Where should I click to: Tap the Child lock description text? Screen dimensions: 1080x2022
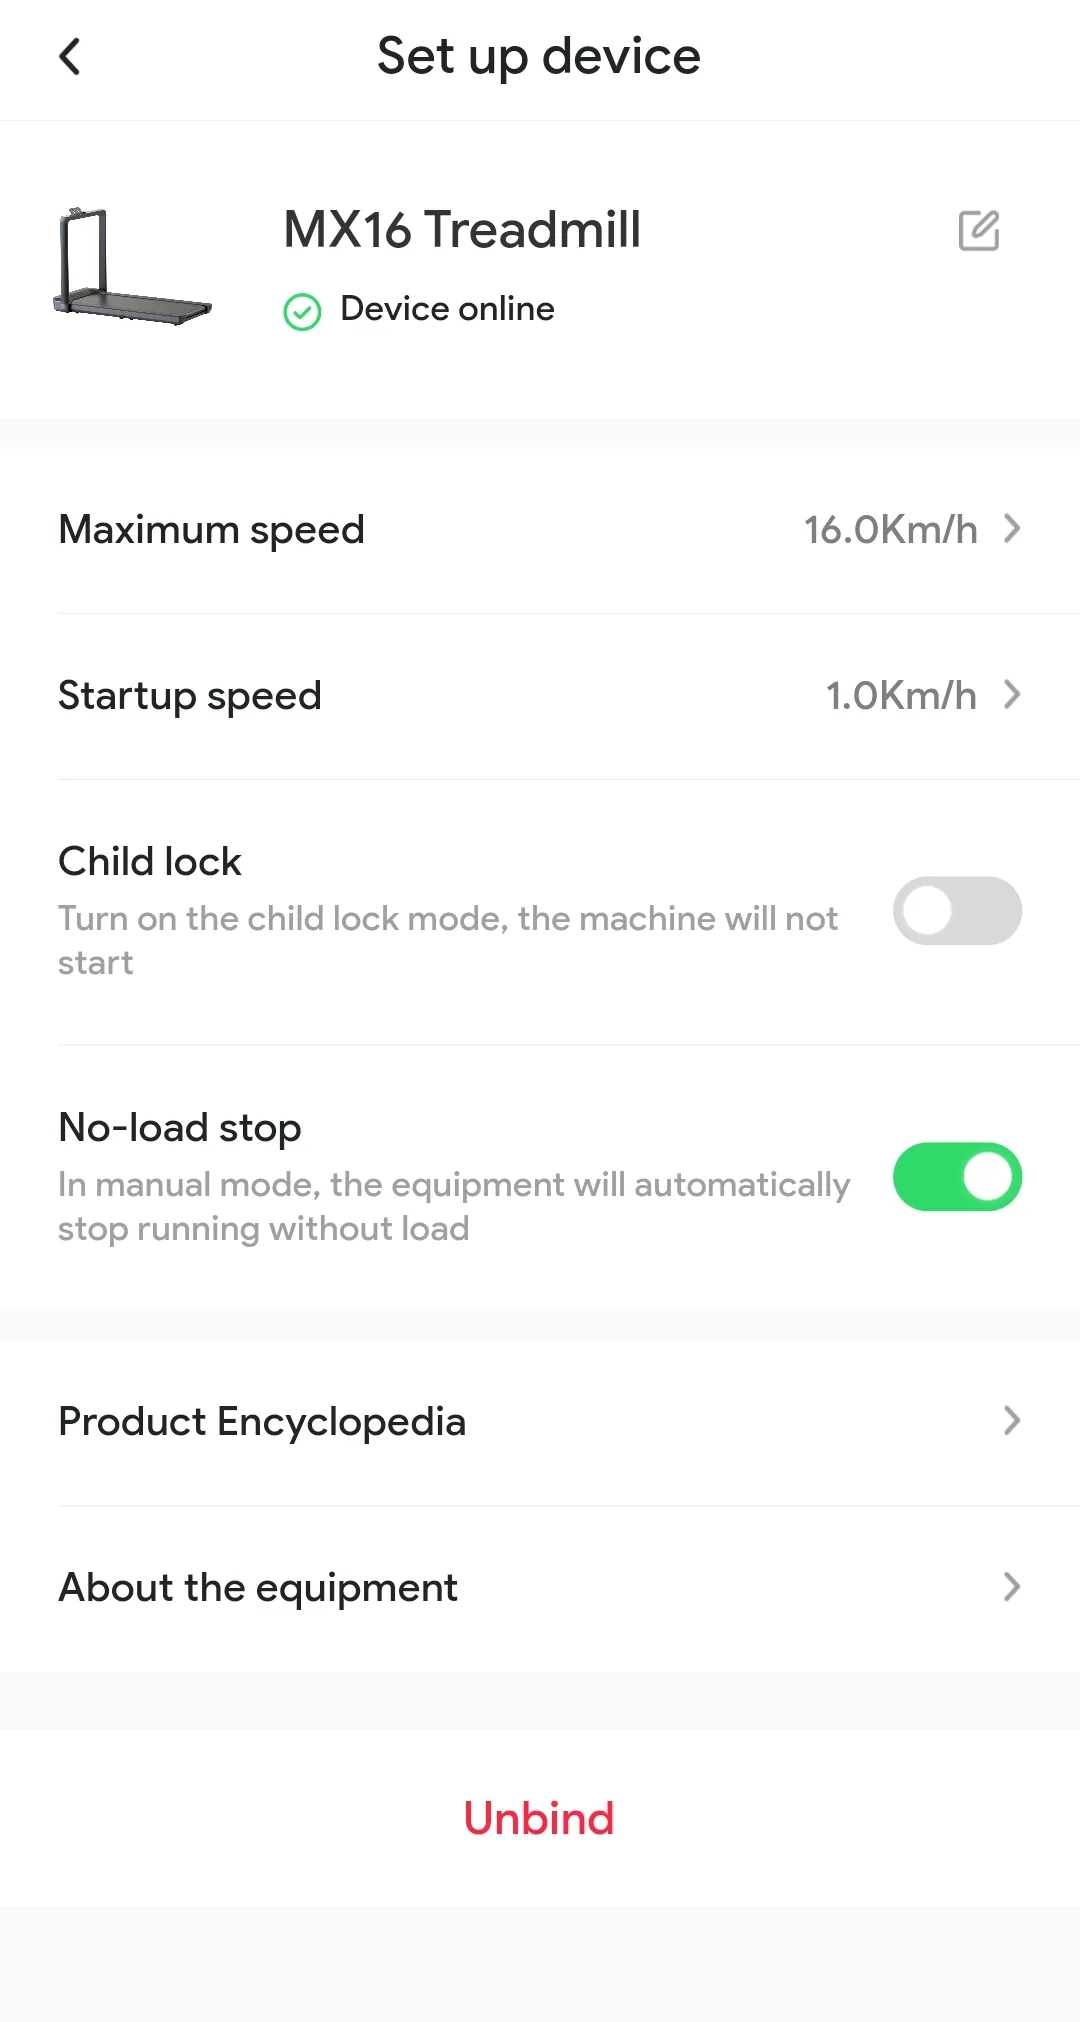tap(448, 940)
